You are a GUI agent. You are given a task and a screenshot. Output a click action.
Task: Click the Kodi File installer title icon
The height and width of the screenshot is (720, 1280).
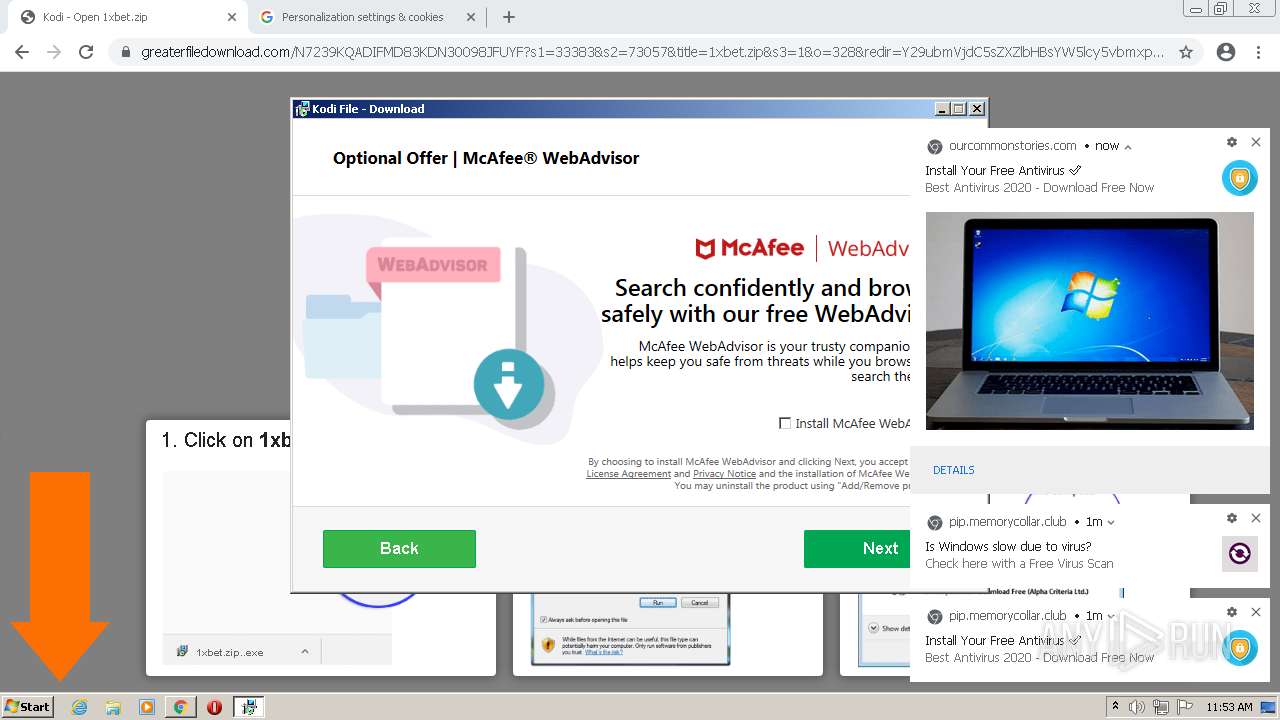(302, 109)
